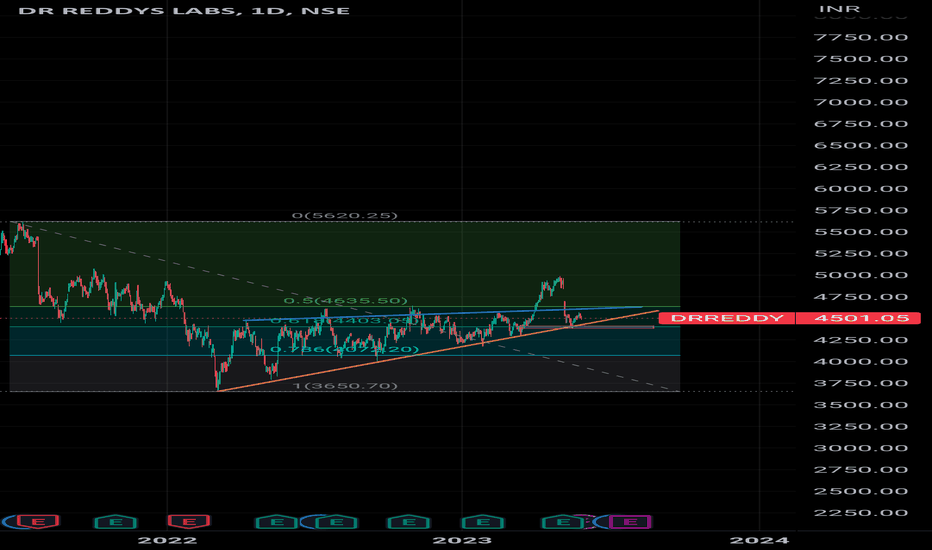Click the last green earnings marker before the purple one

point(562,522)
